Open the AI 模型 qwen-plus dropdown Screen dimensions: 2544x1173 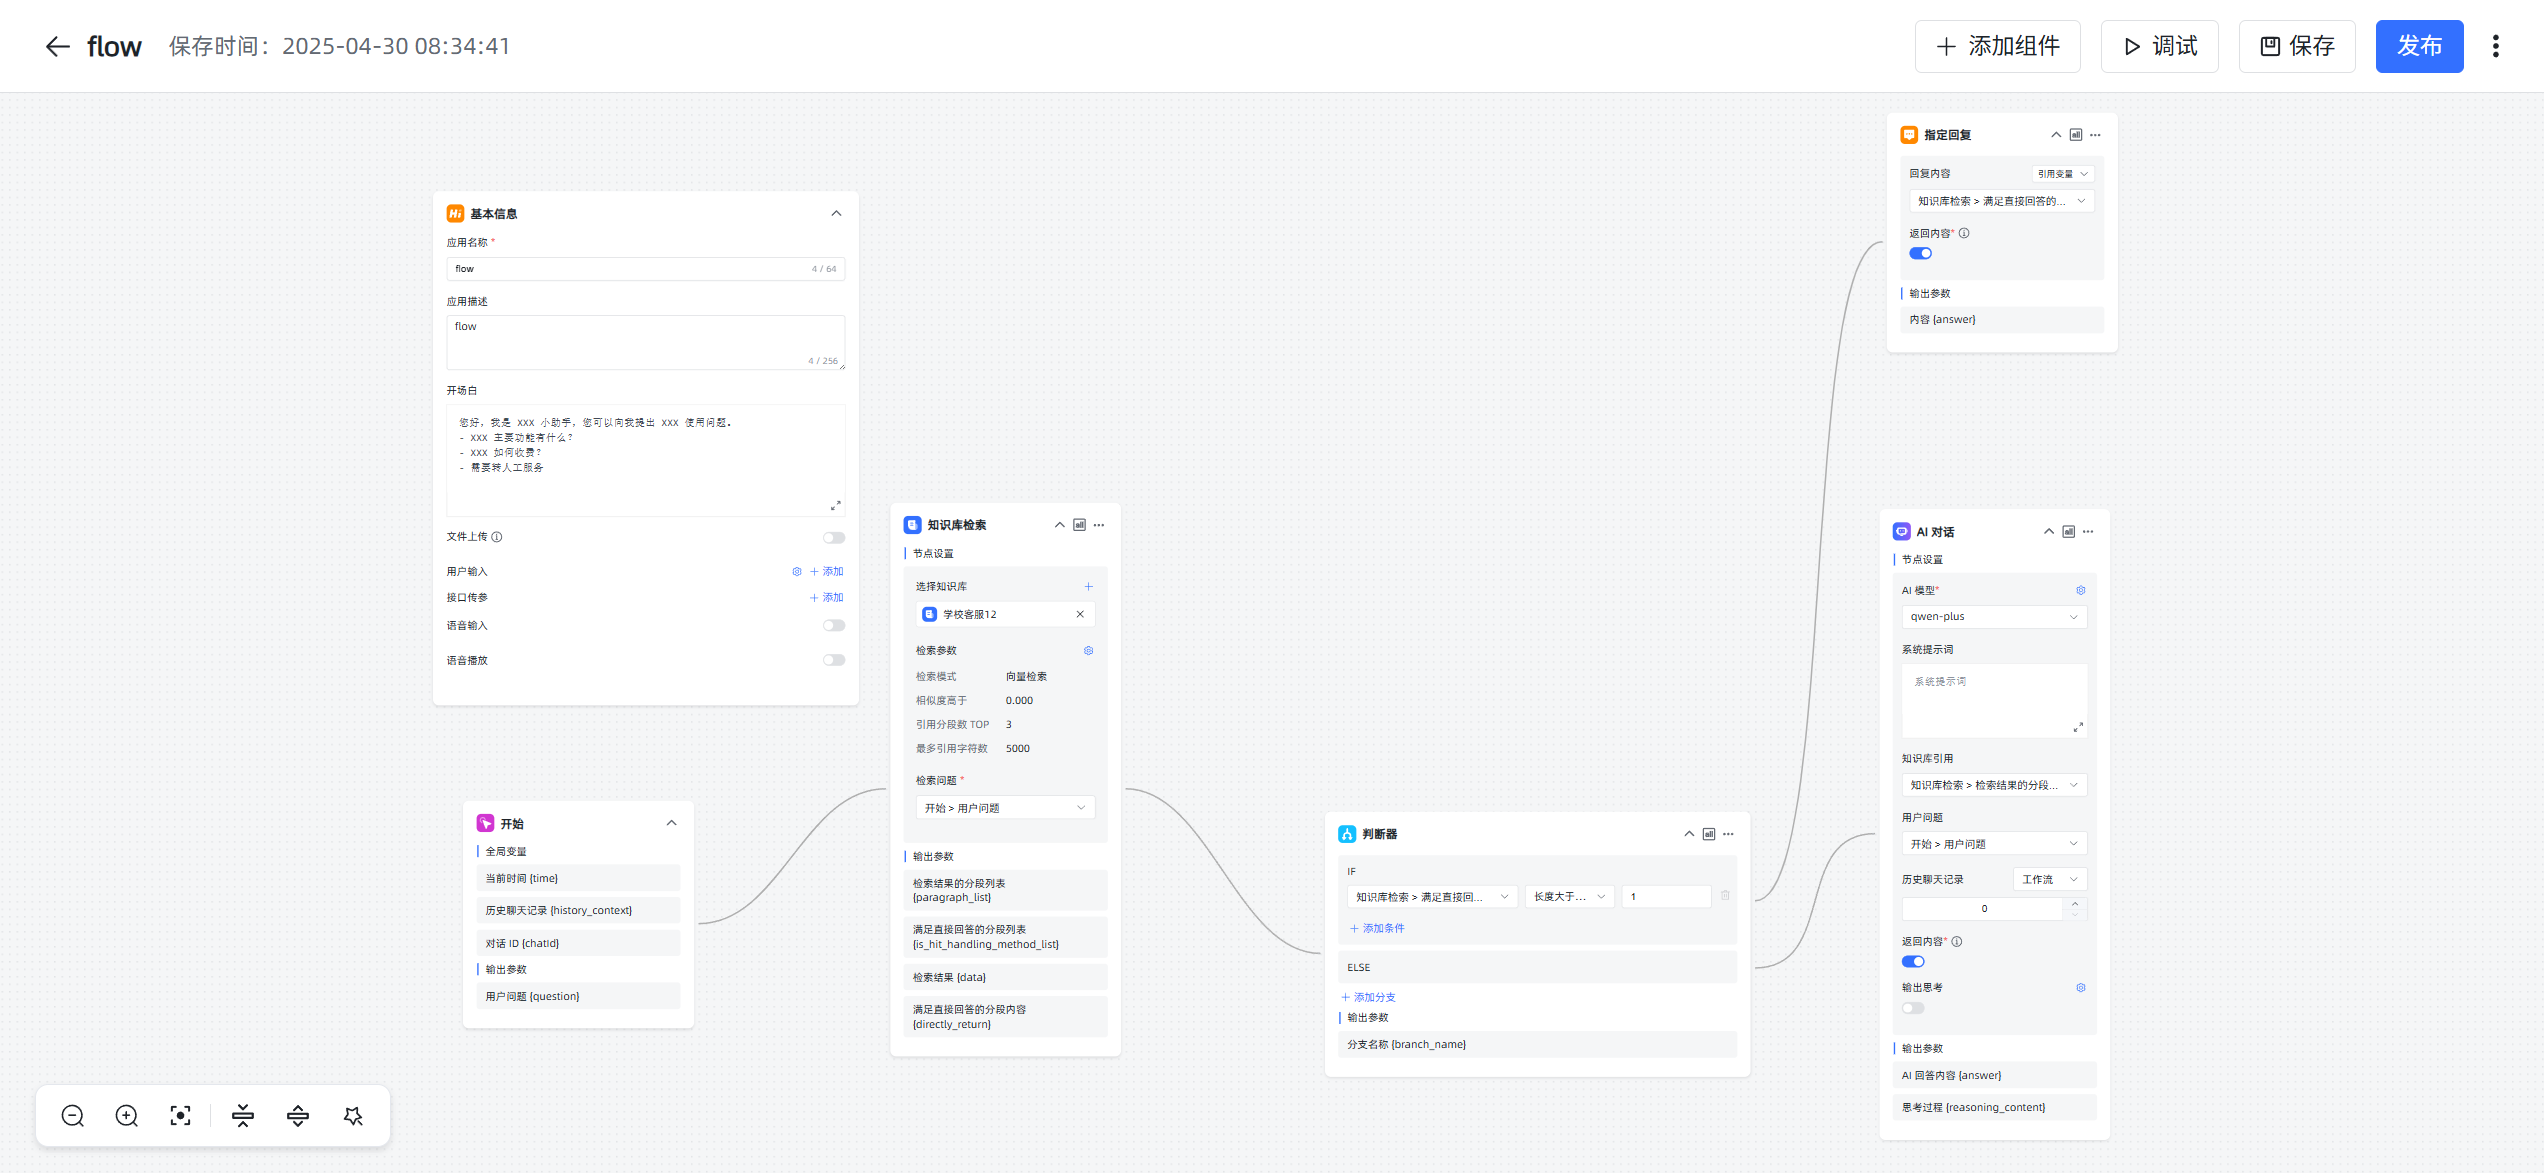tap(1993, 617)
